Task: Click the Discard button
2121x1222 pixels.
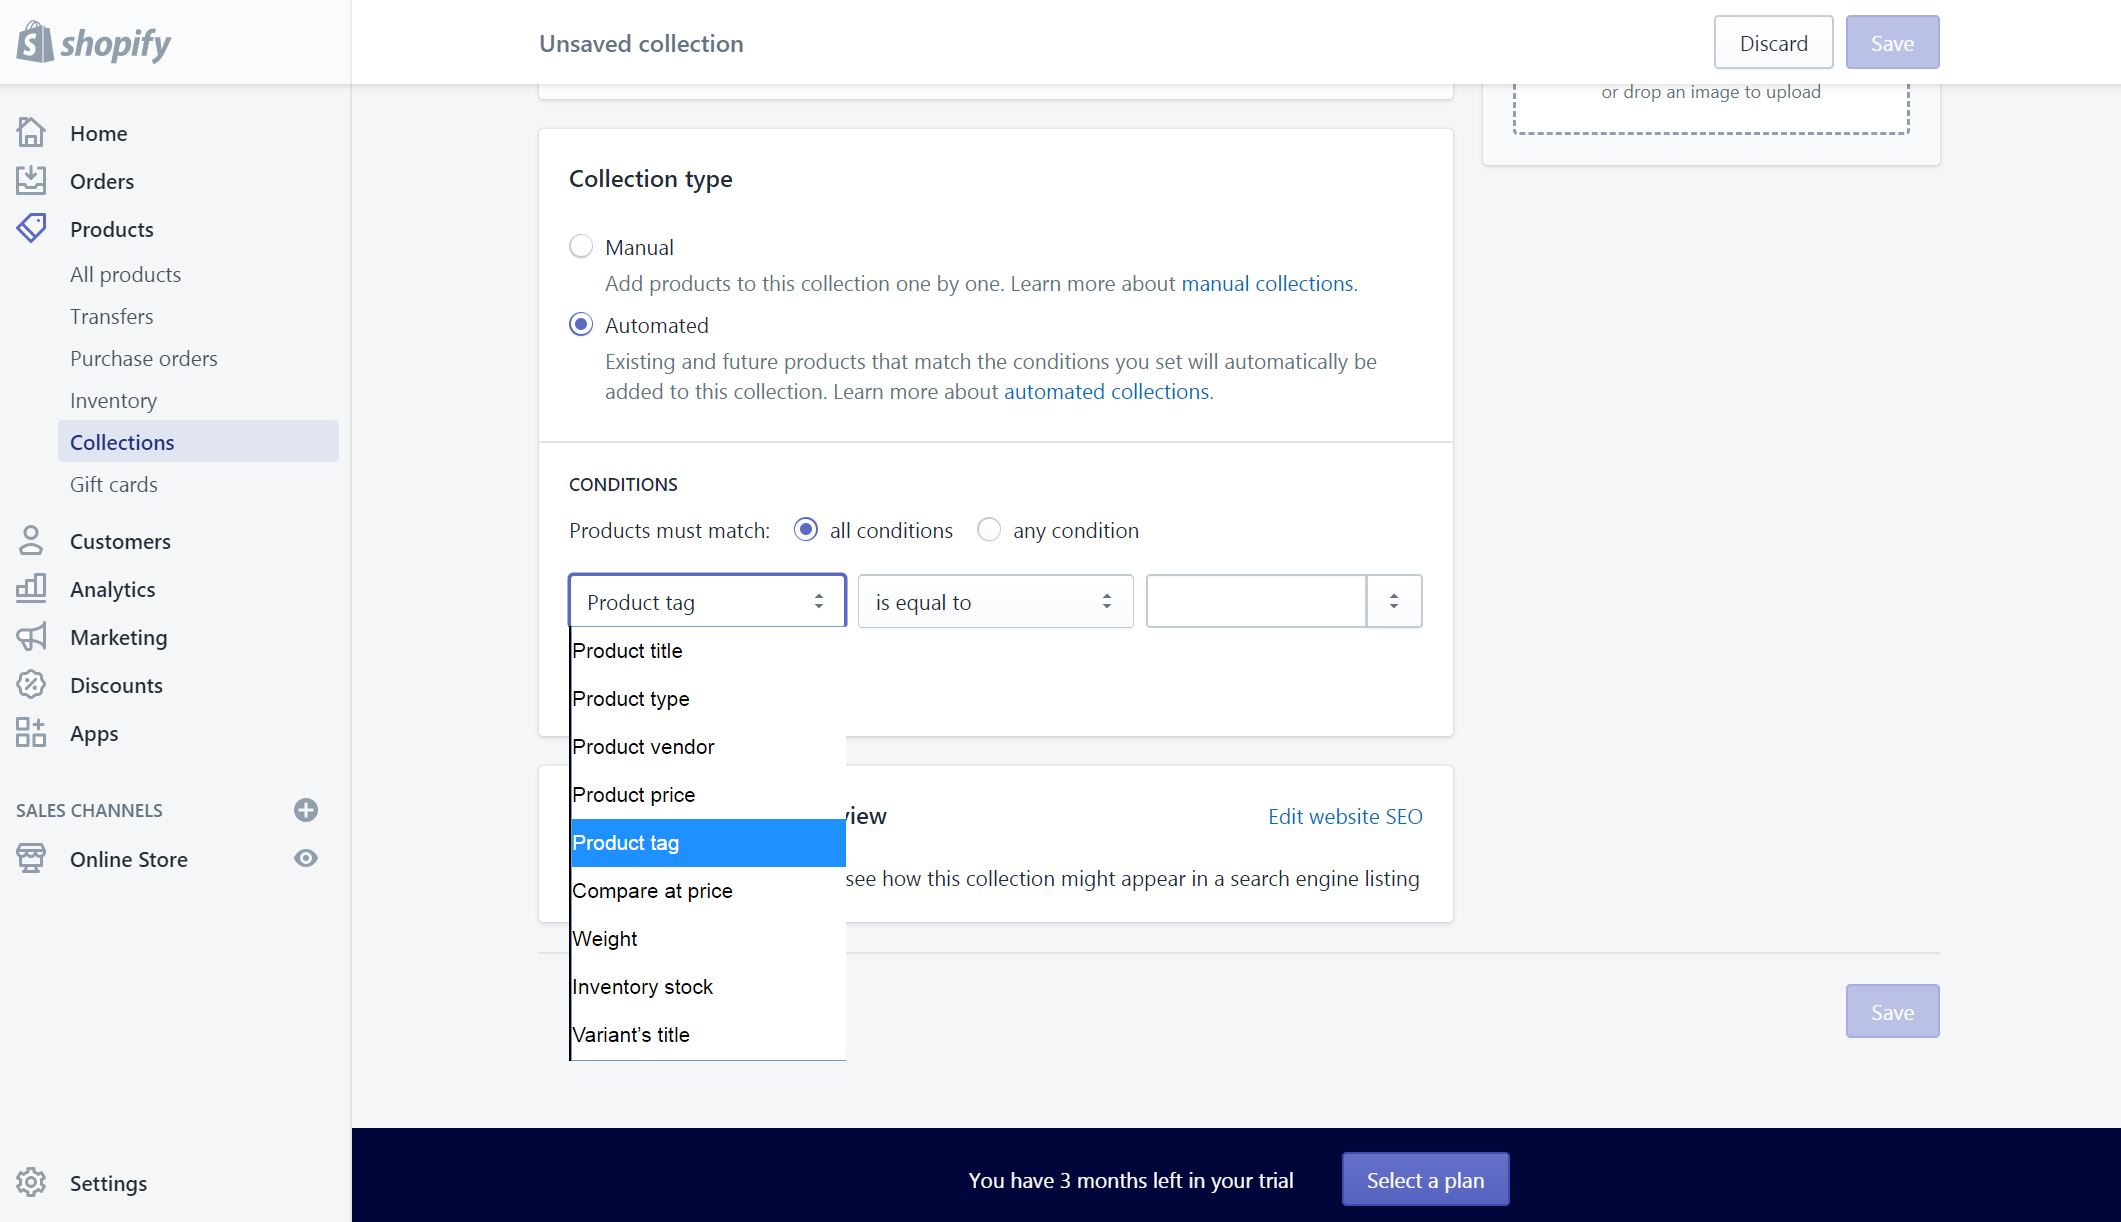Action: (x=1773, y=43)
